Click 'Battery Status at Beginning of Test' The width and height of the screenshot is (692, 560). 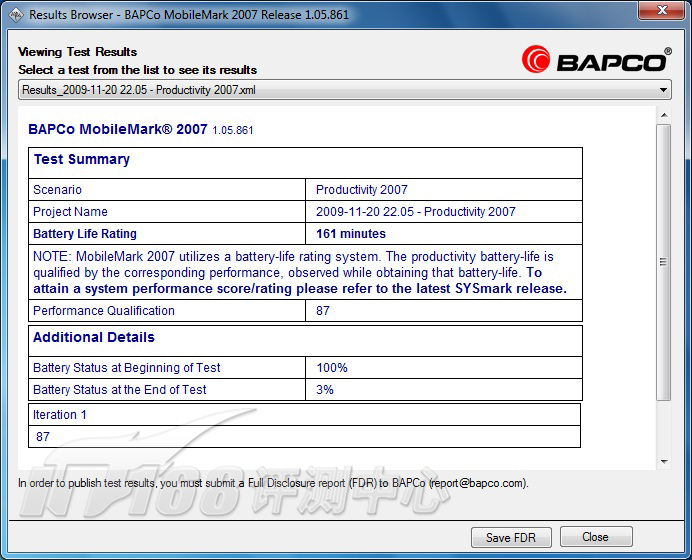(x=127, y=368)
